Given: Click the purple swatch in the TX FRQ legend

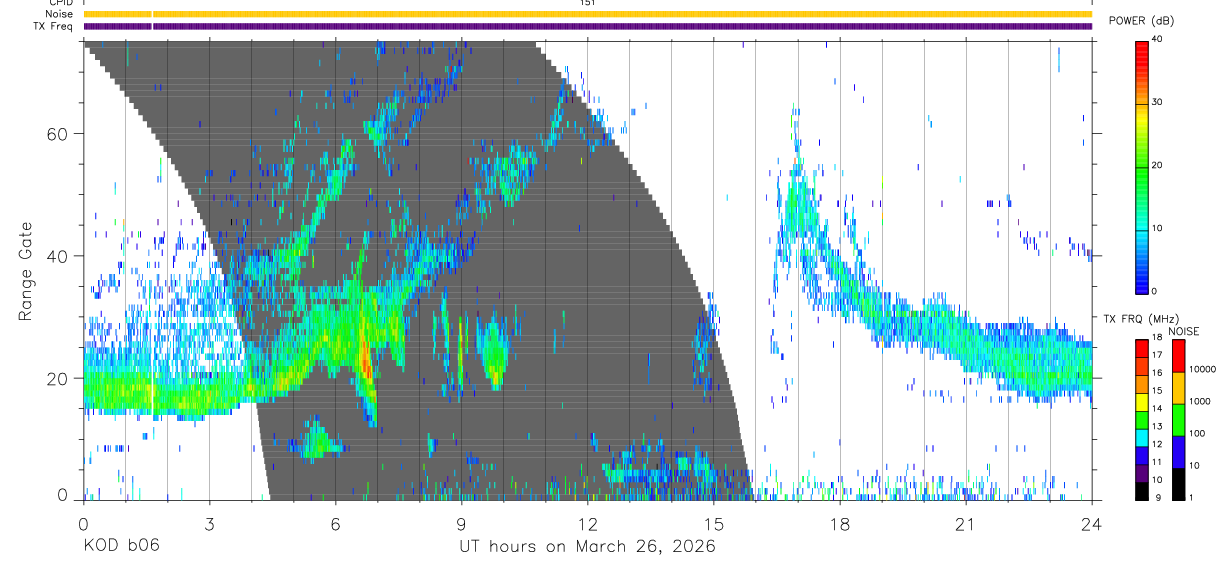Looking at the screenshot, I should pos(1142,471).
